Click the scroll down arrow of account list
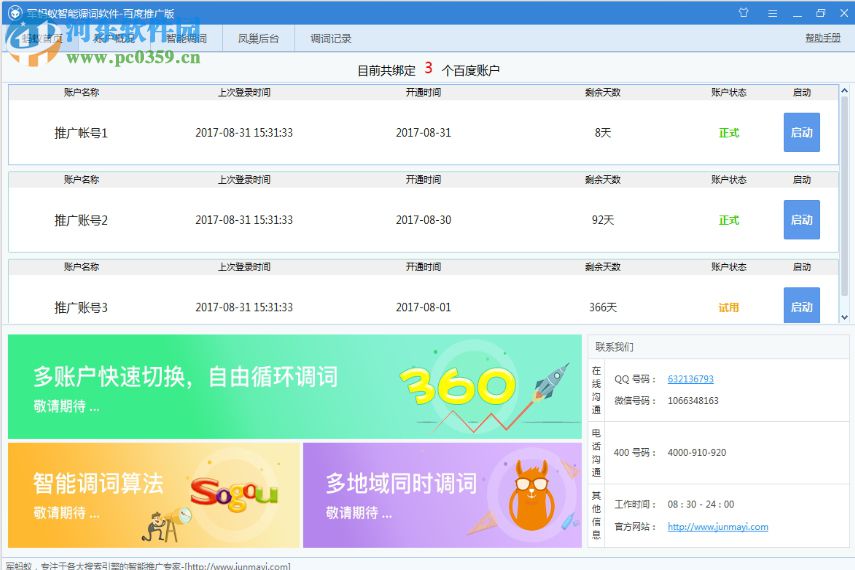This screenshot has height=570, width=855. [x=844, y=317]
